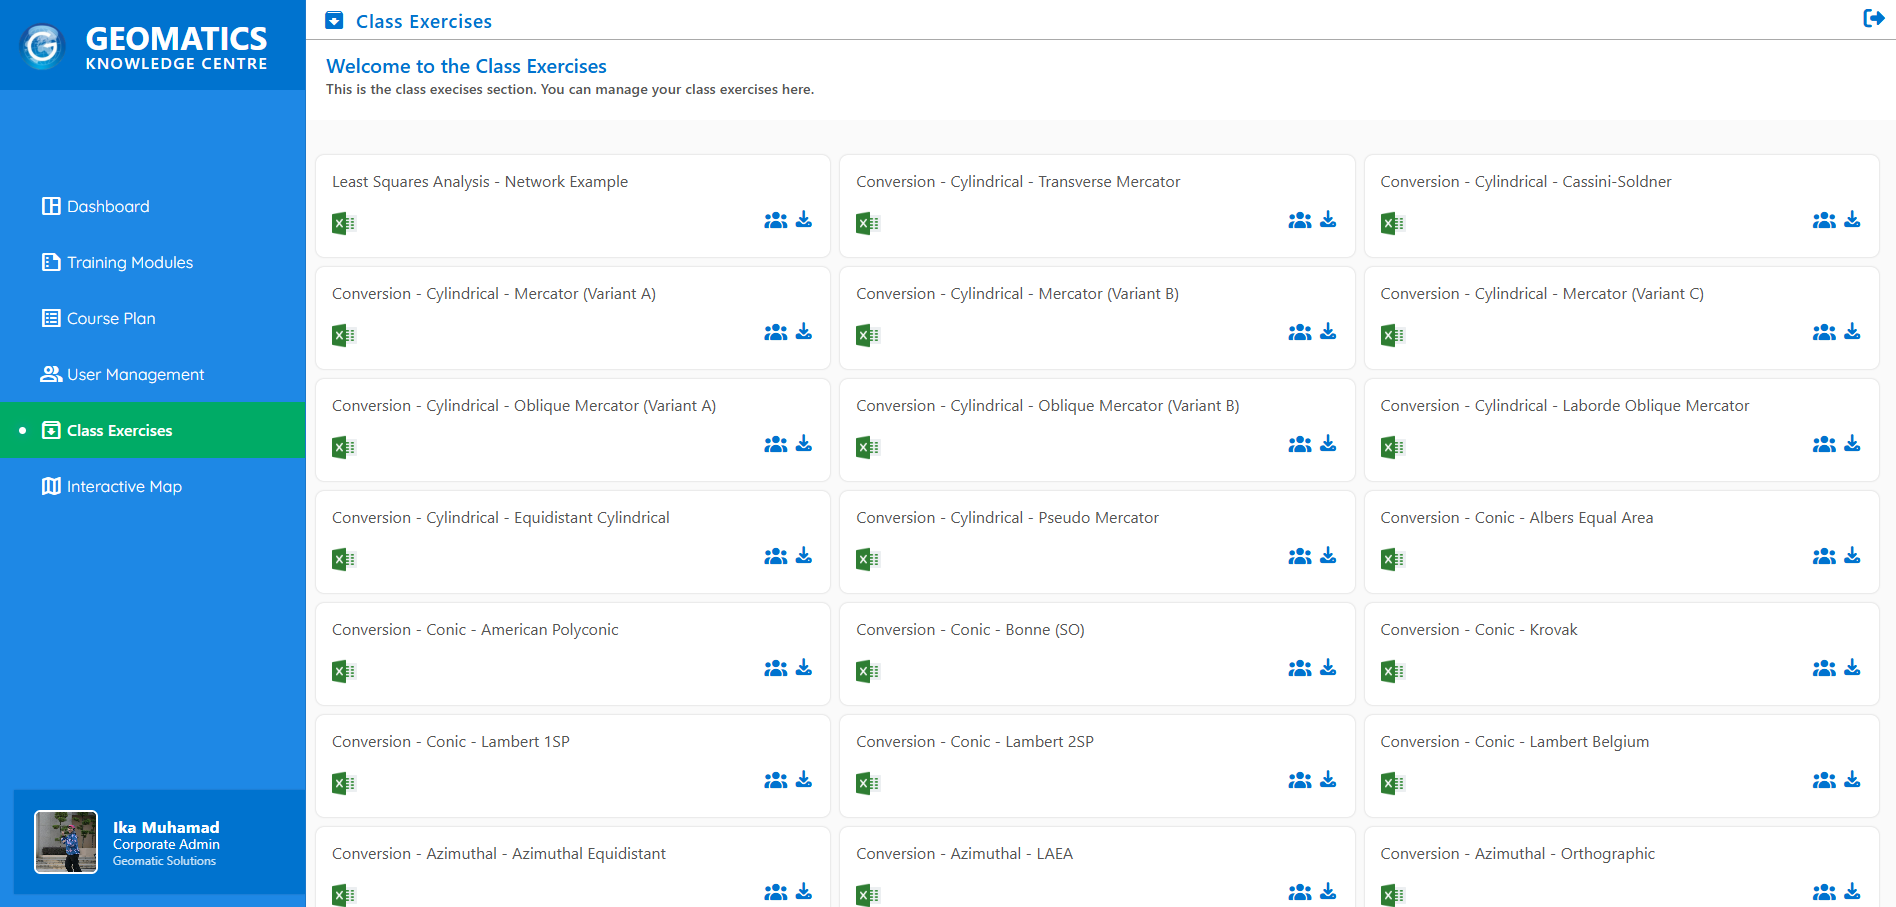The width and height of the screenshot is (1896, 907).
Task: Click the logout icon in top-right corner
Action: click(1873, 19)
